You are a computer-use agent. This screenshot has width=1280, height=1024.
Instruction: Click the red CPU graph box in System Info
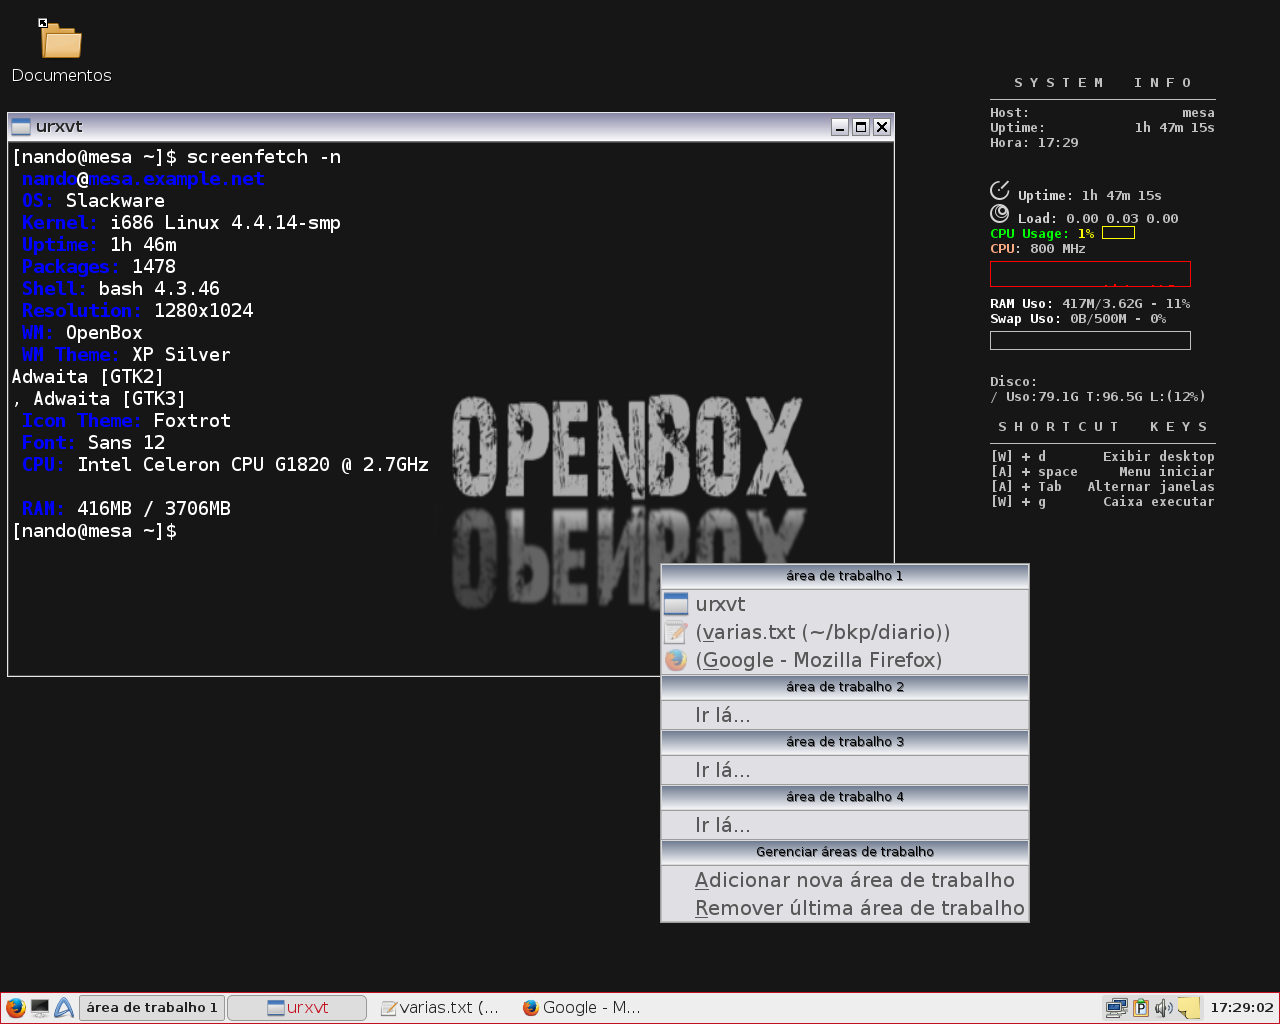click(1090, 274)
